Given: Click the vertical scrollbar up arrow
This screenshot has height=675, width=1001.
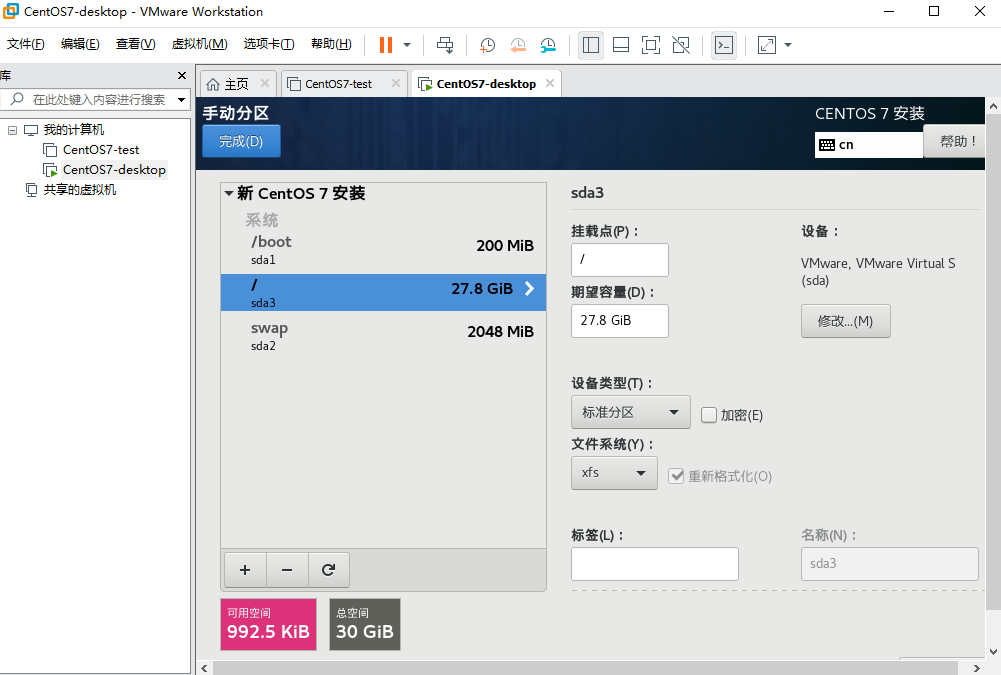Looking at the screenshot, I should (993, 105).
